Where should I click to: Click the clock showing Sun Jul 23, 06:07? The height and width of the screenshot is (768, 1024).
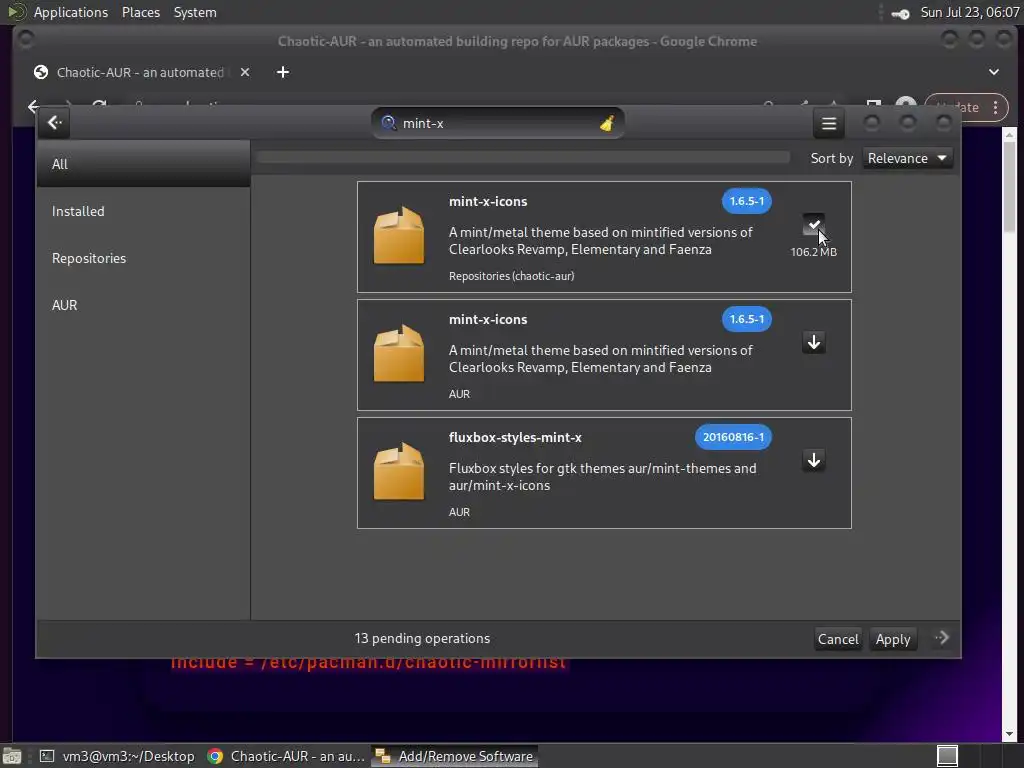coord(969,12)
